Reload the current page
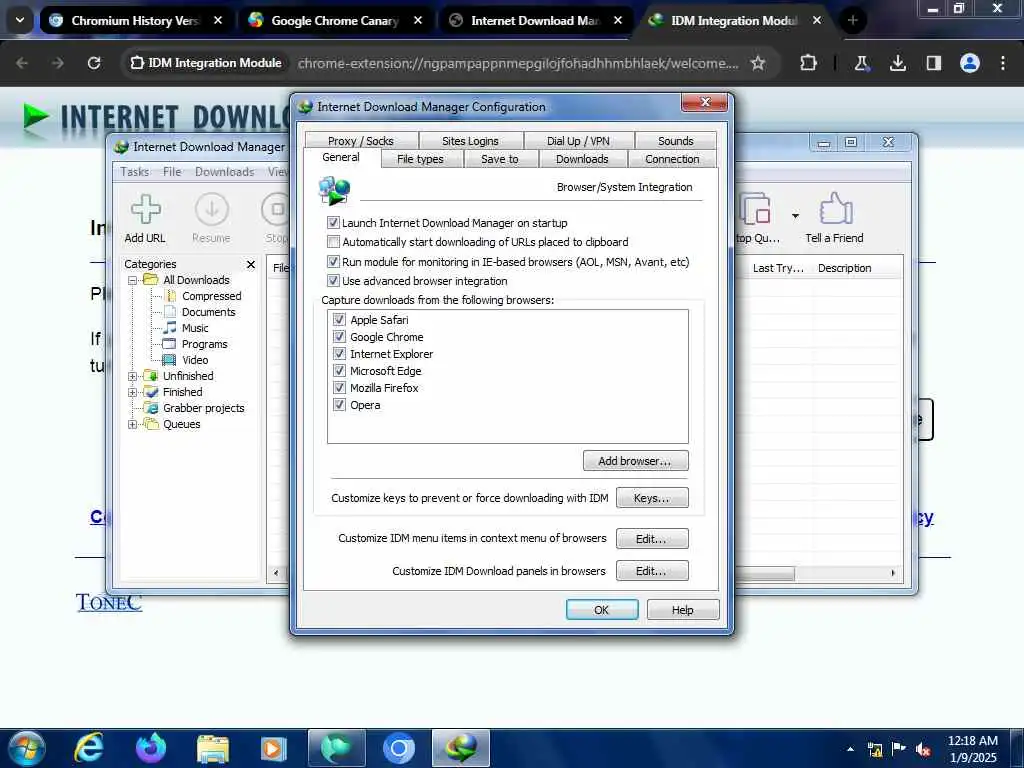Viewport: 1024px width, 768px height. coord(94,63)
